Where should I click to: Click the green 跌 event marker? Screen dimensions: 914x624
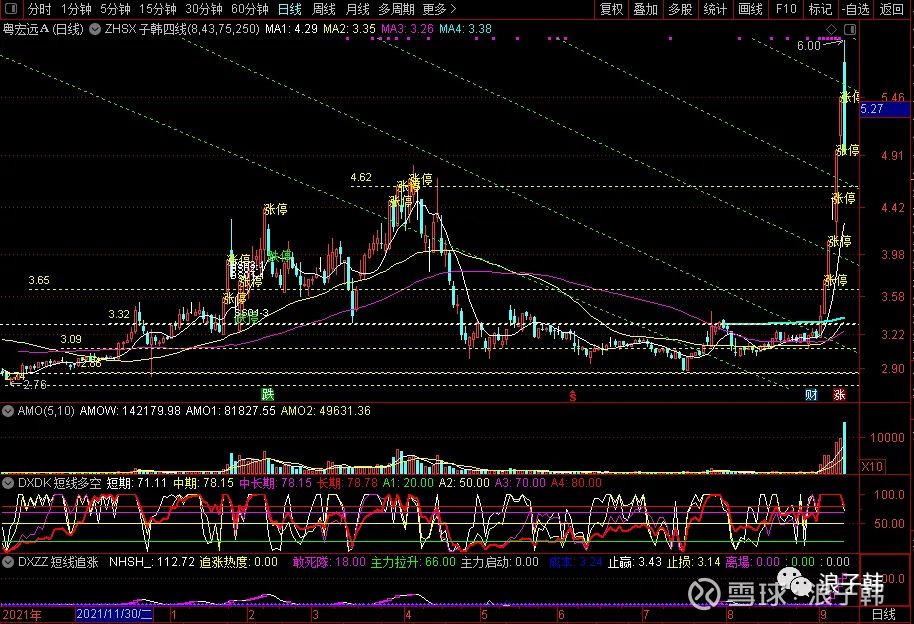(x=268, y=395)
